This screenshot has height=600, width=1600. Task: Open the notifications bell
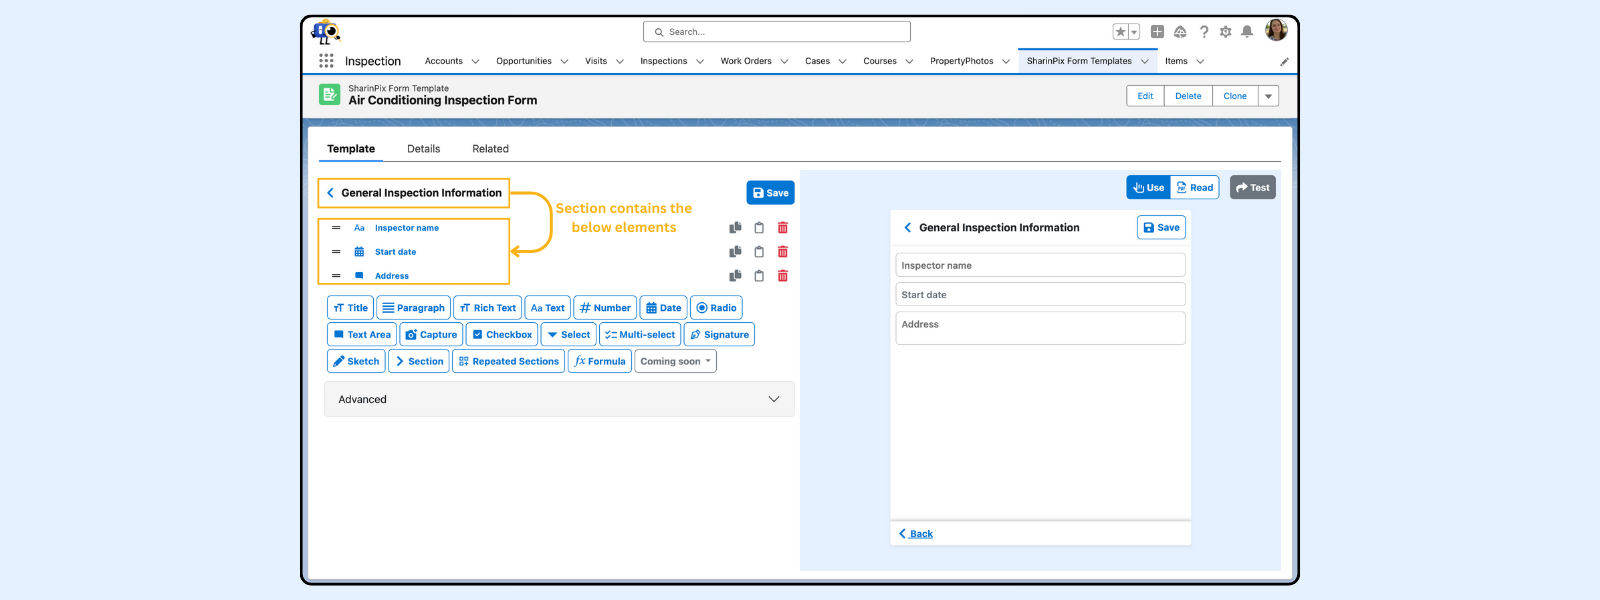point(1247,32)
